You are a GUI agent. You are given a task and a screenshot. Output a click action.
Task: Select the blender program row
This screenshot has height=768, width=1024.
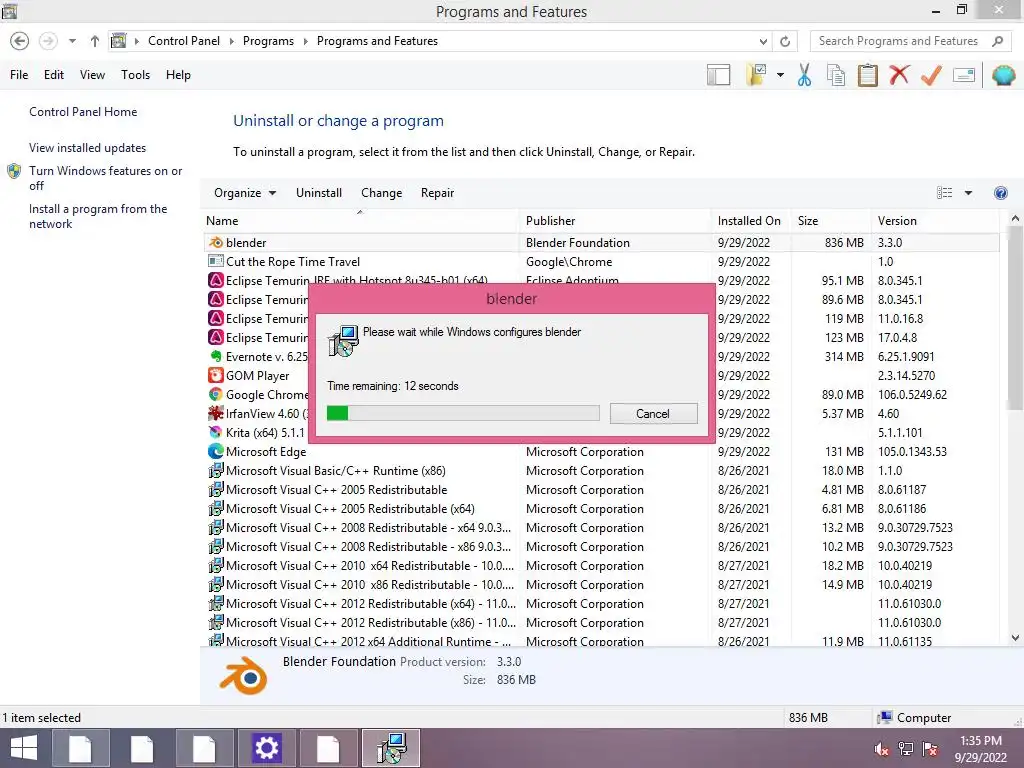click(601, 242)
